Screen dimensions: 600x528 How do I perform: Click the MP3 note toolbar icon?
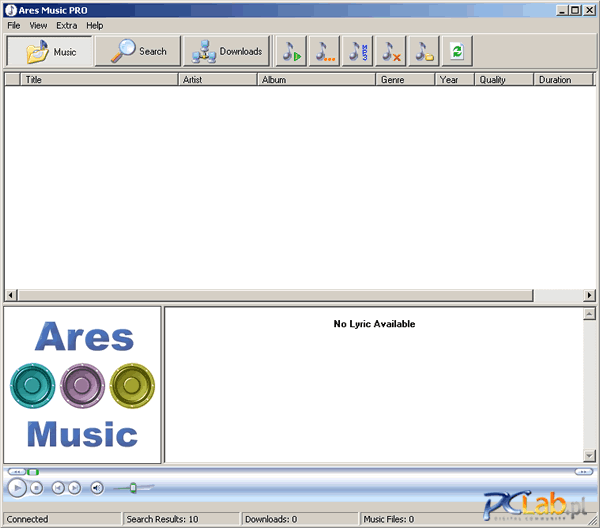click(x=357, y=51)
